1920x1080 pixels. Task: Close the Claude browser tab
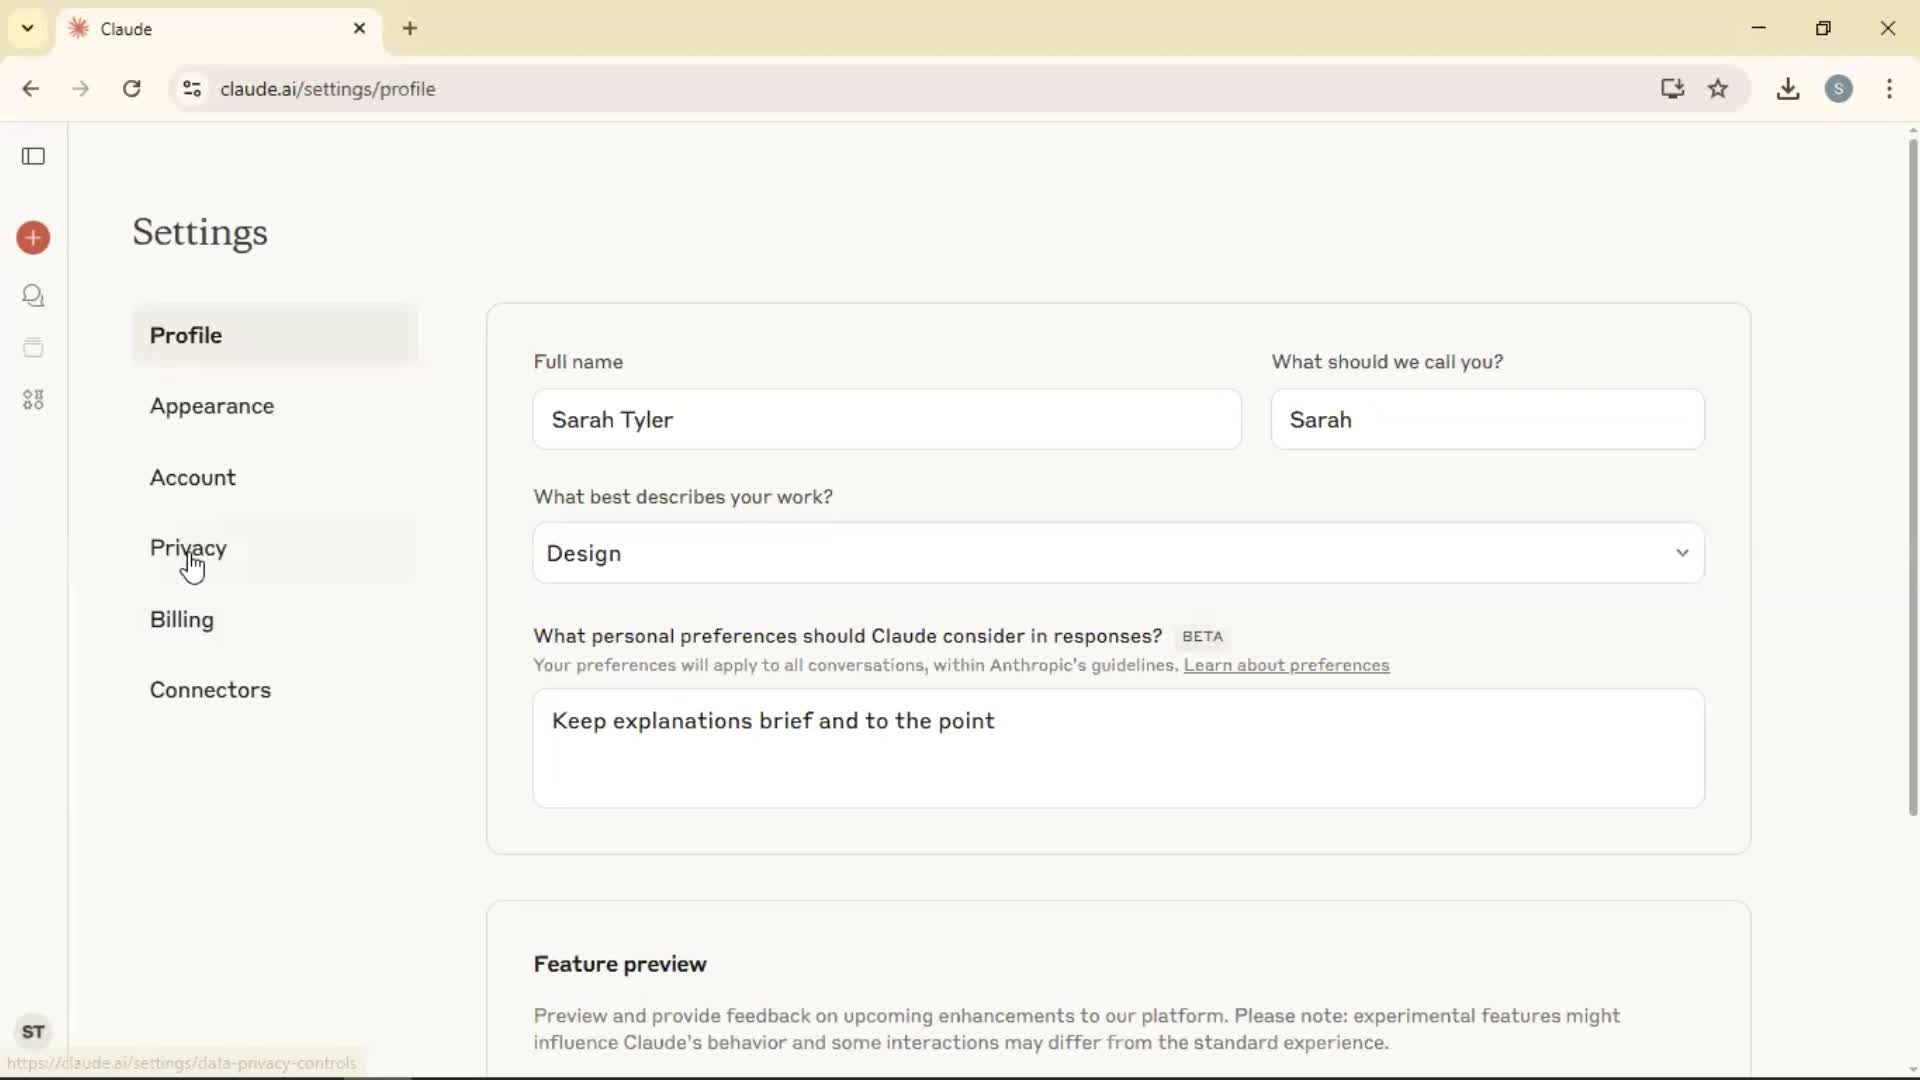point(360,29)
